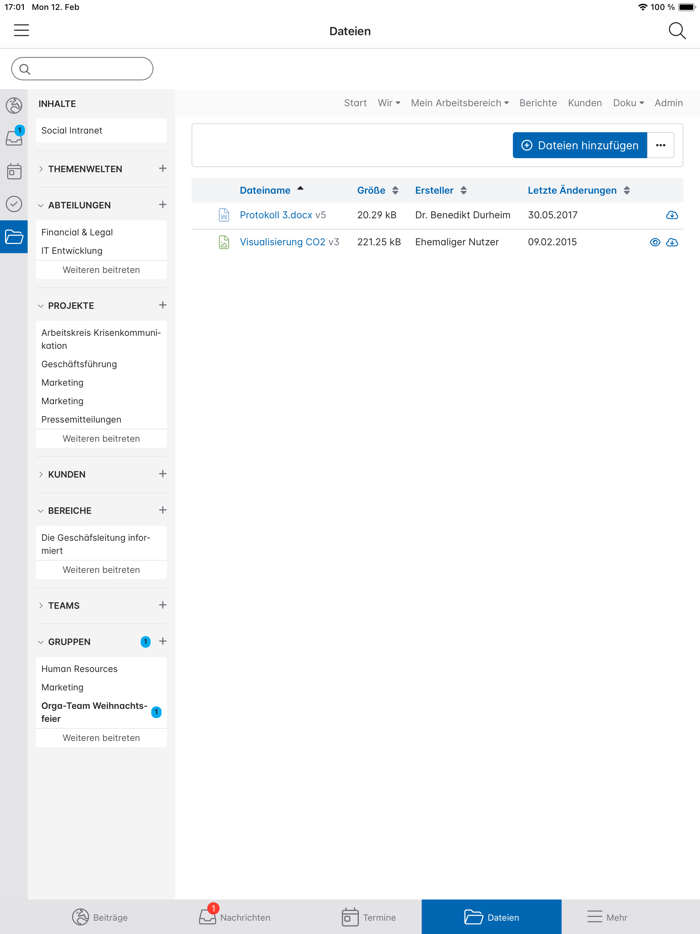The height and width of the screenshot is (934, 700).
Task: Download Protokoll 3.docx via cloud icon
Action: [672, 215]
